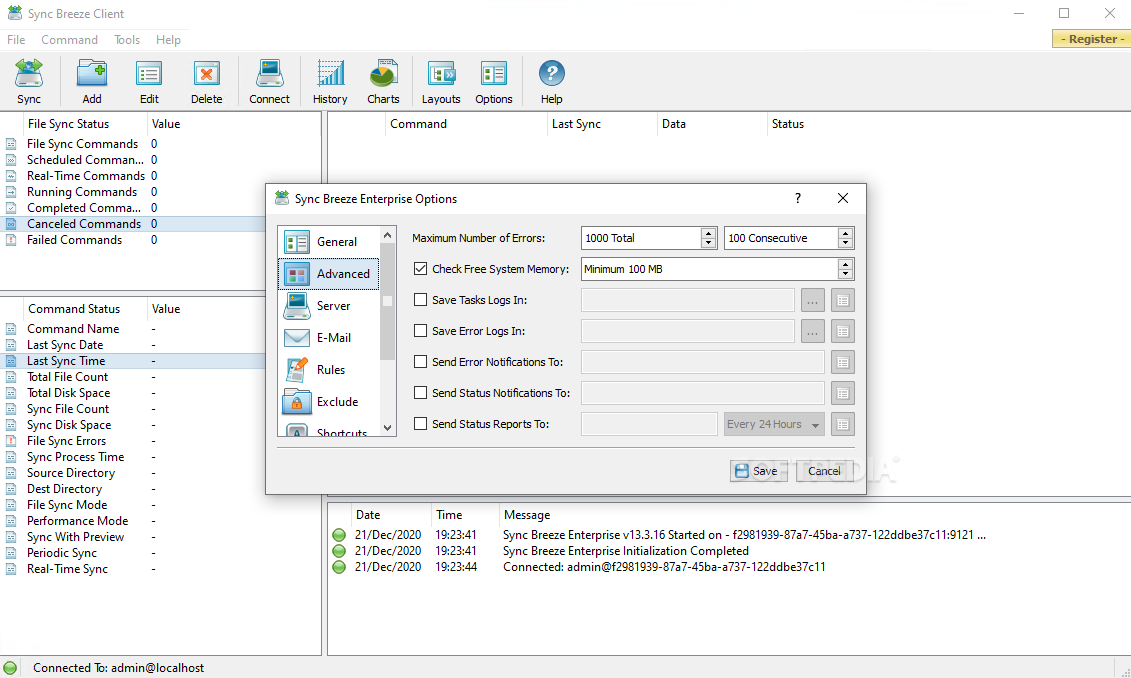Image resolution: width=1131 pixels, height=678 pixels.
Task: Click the Add command toolbar icon
Action: pyautogui.click(x=92, y=82)
